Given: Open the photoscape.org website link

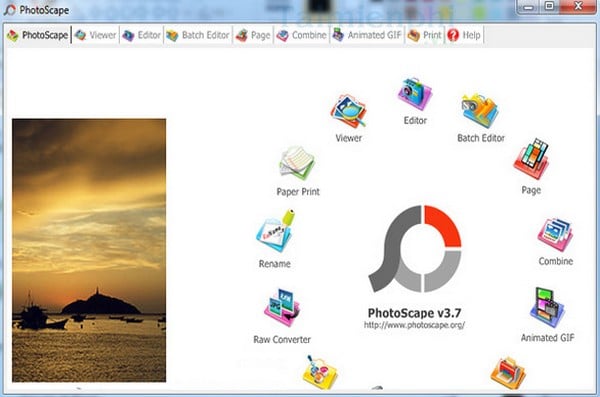Looking at the screenshot, I should (x=414, y=325).
